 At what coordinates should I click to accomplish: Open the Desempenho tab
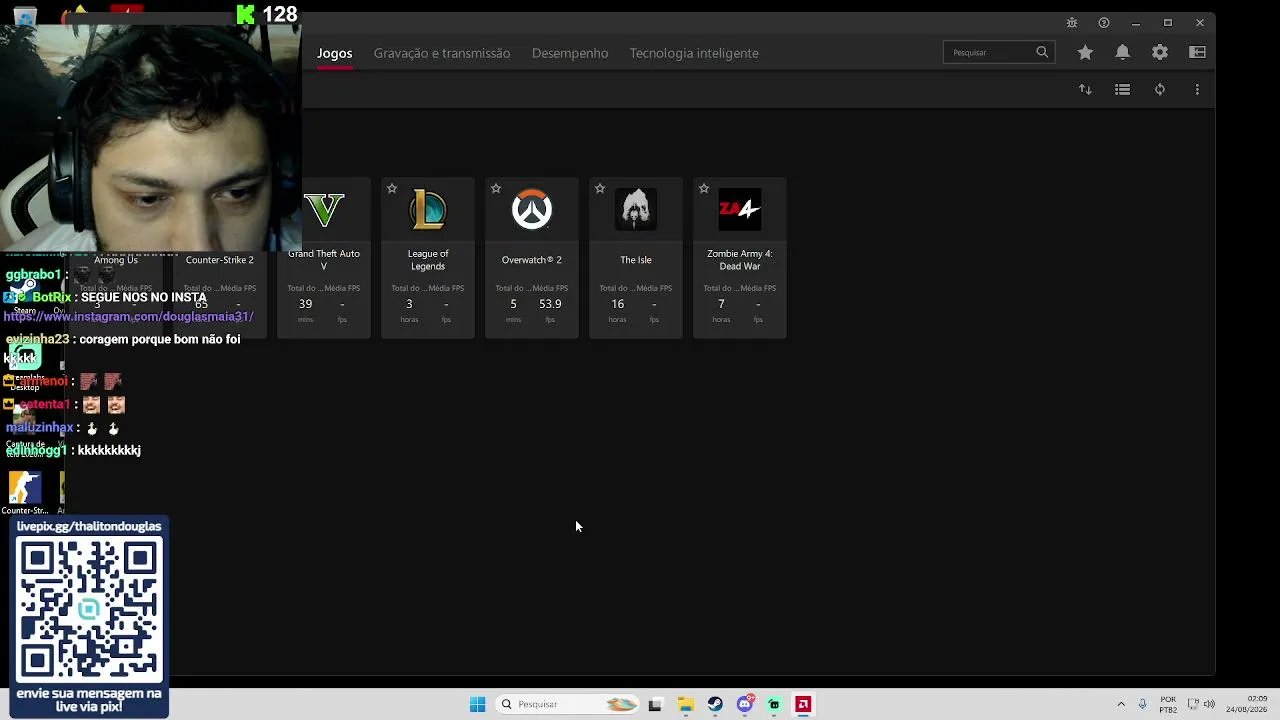570,53
